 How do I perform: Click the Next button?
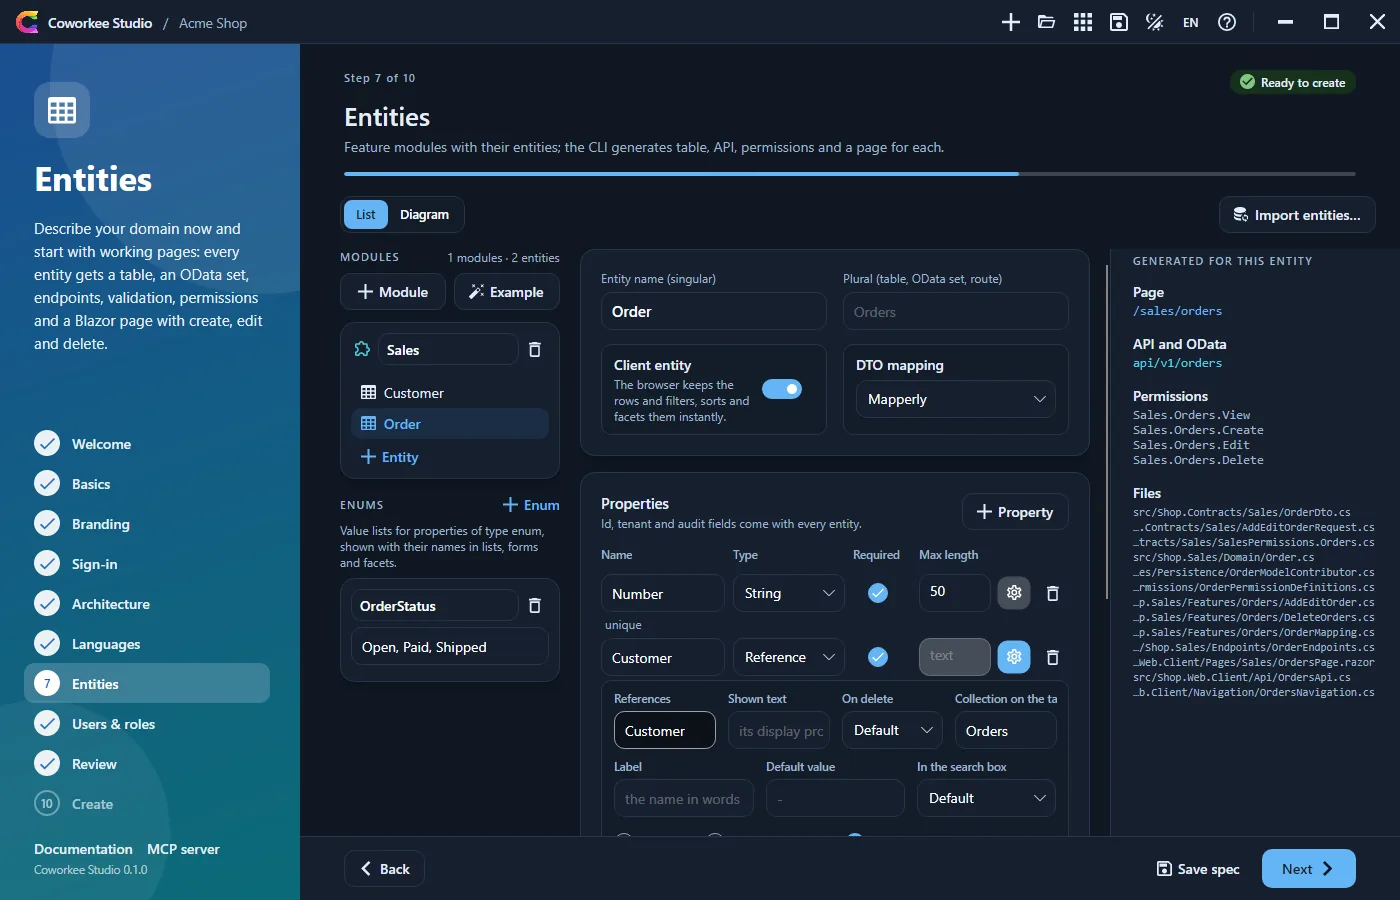[1309, 868]
